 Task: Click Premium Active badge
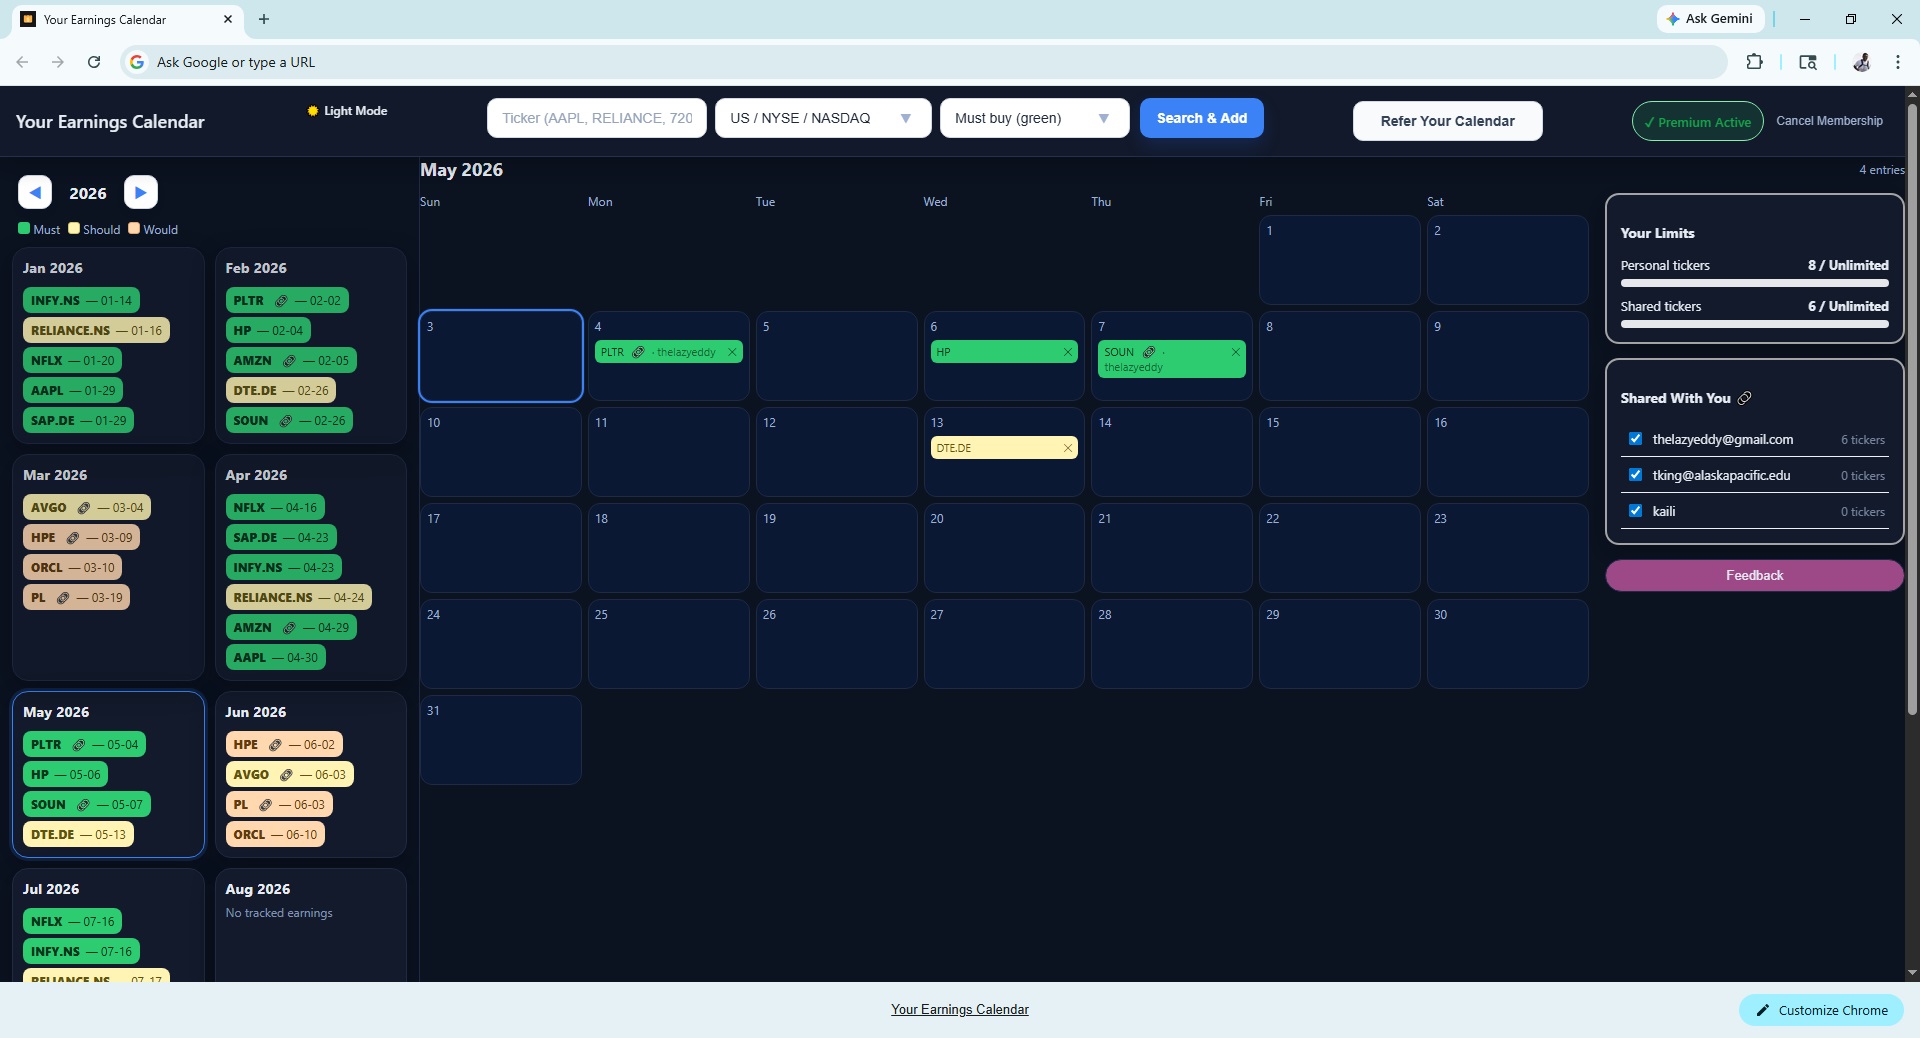1697,121
